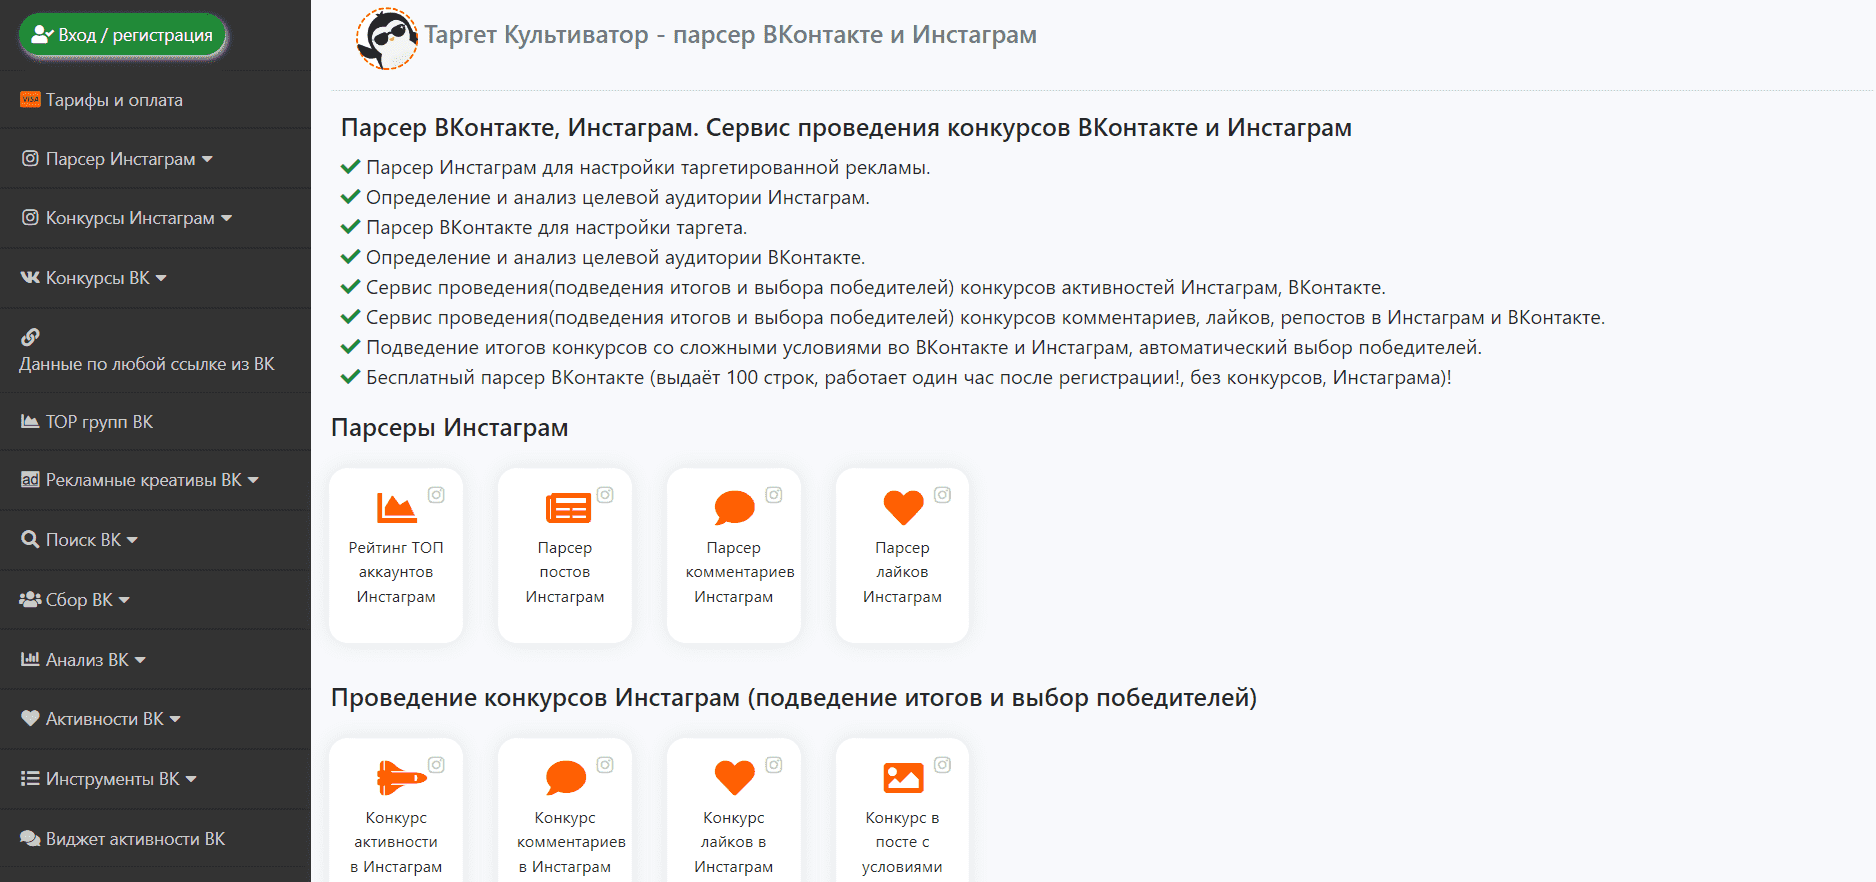Click the ad icon beside Рекламные креативы ВК
This screenshot has height=882, width=1876.
coord(30,479)
